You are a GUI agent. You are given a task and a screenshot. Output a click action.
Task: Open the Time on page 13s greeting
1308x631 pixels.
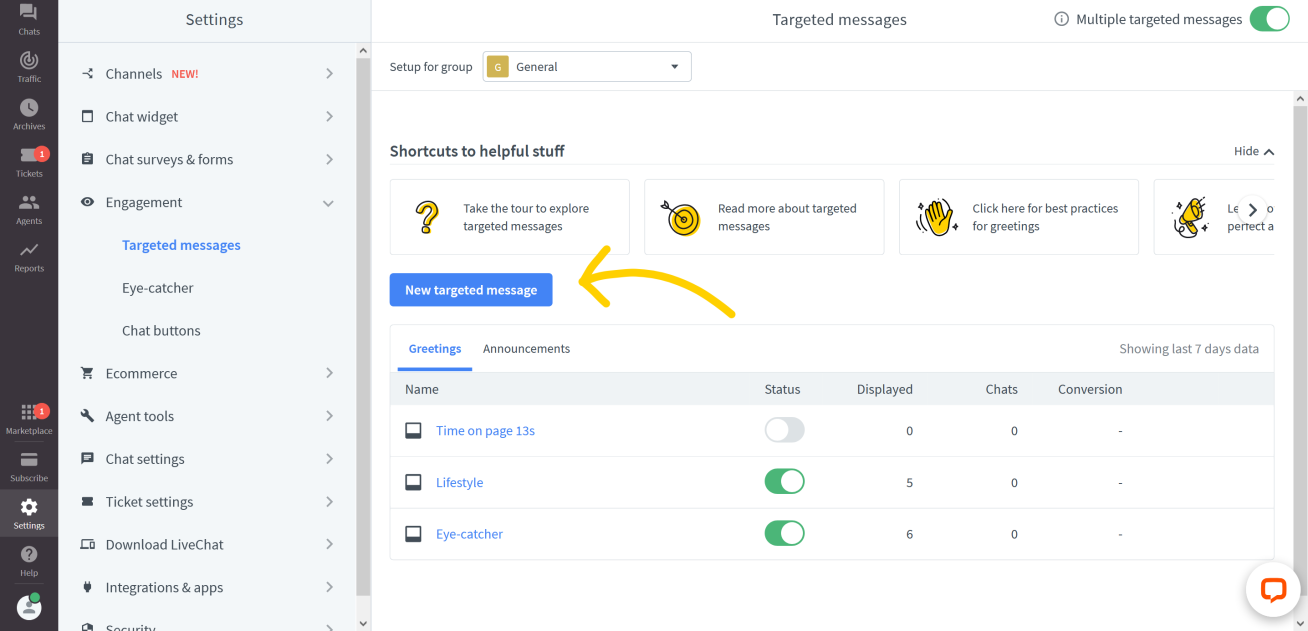coord(485,431)
